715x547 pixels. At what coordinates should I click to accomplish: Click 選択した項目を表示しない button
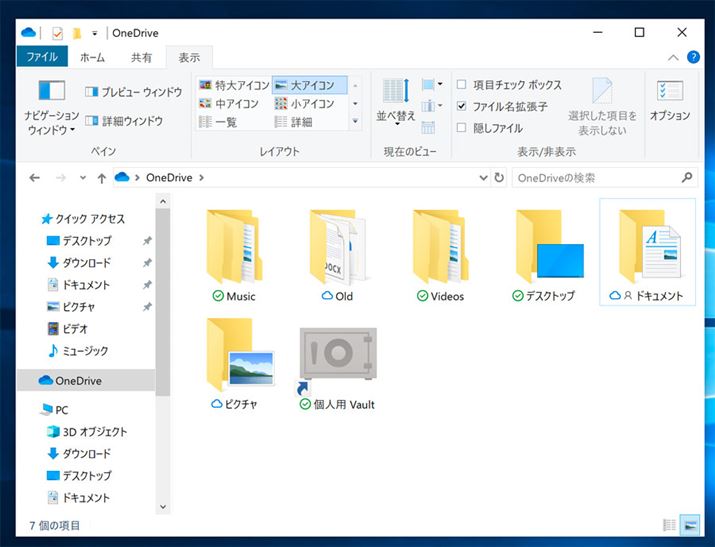[x=602, y=107]
